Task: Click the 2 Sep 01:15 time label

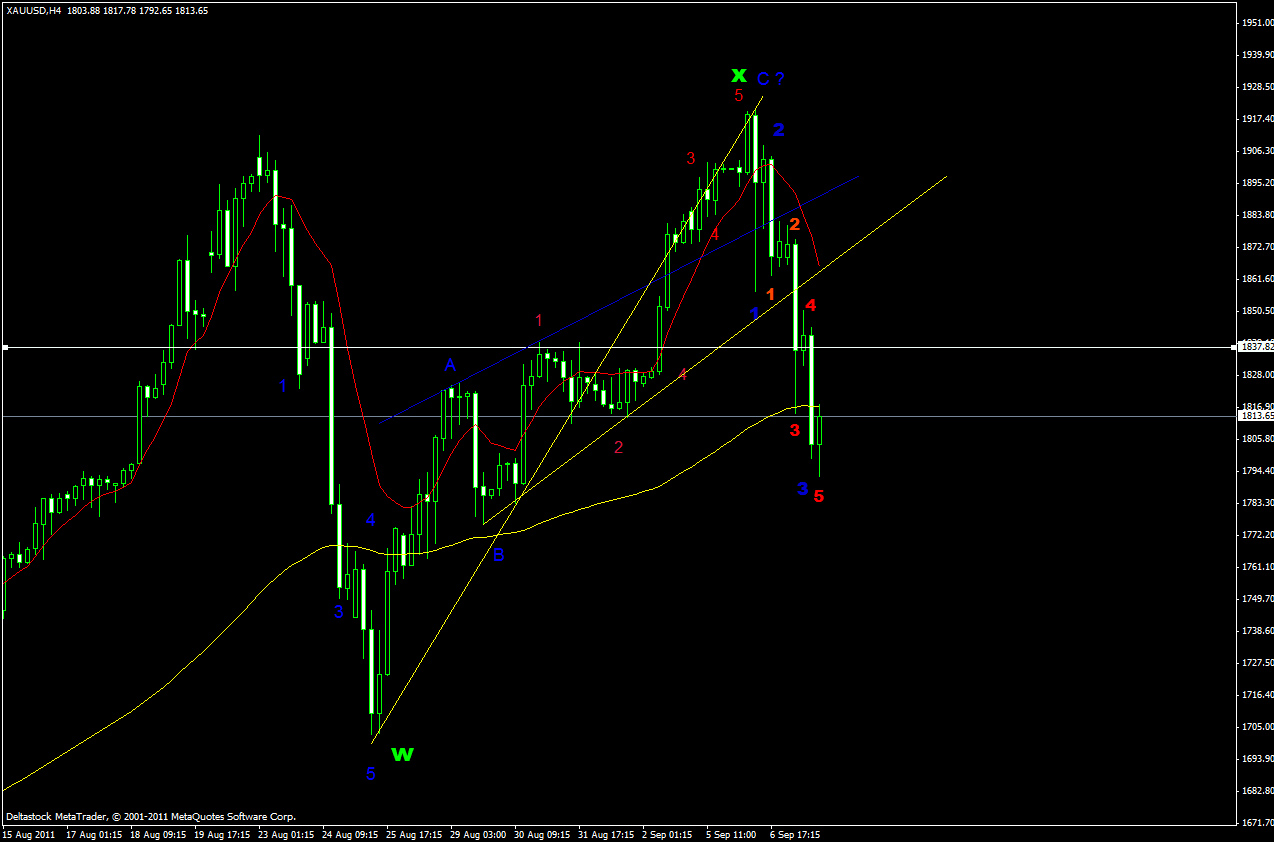Action: click(666, 833)
